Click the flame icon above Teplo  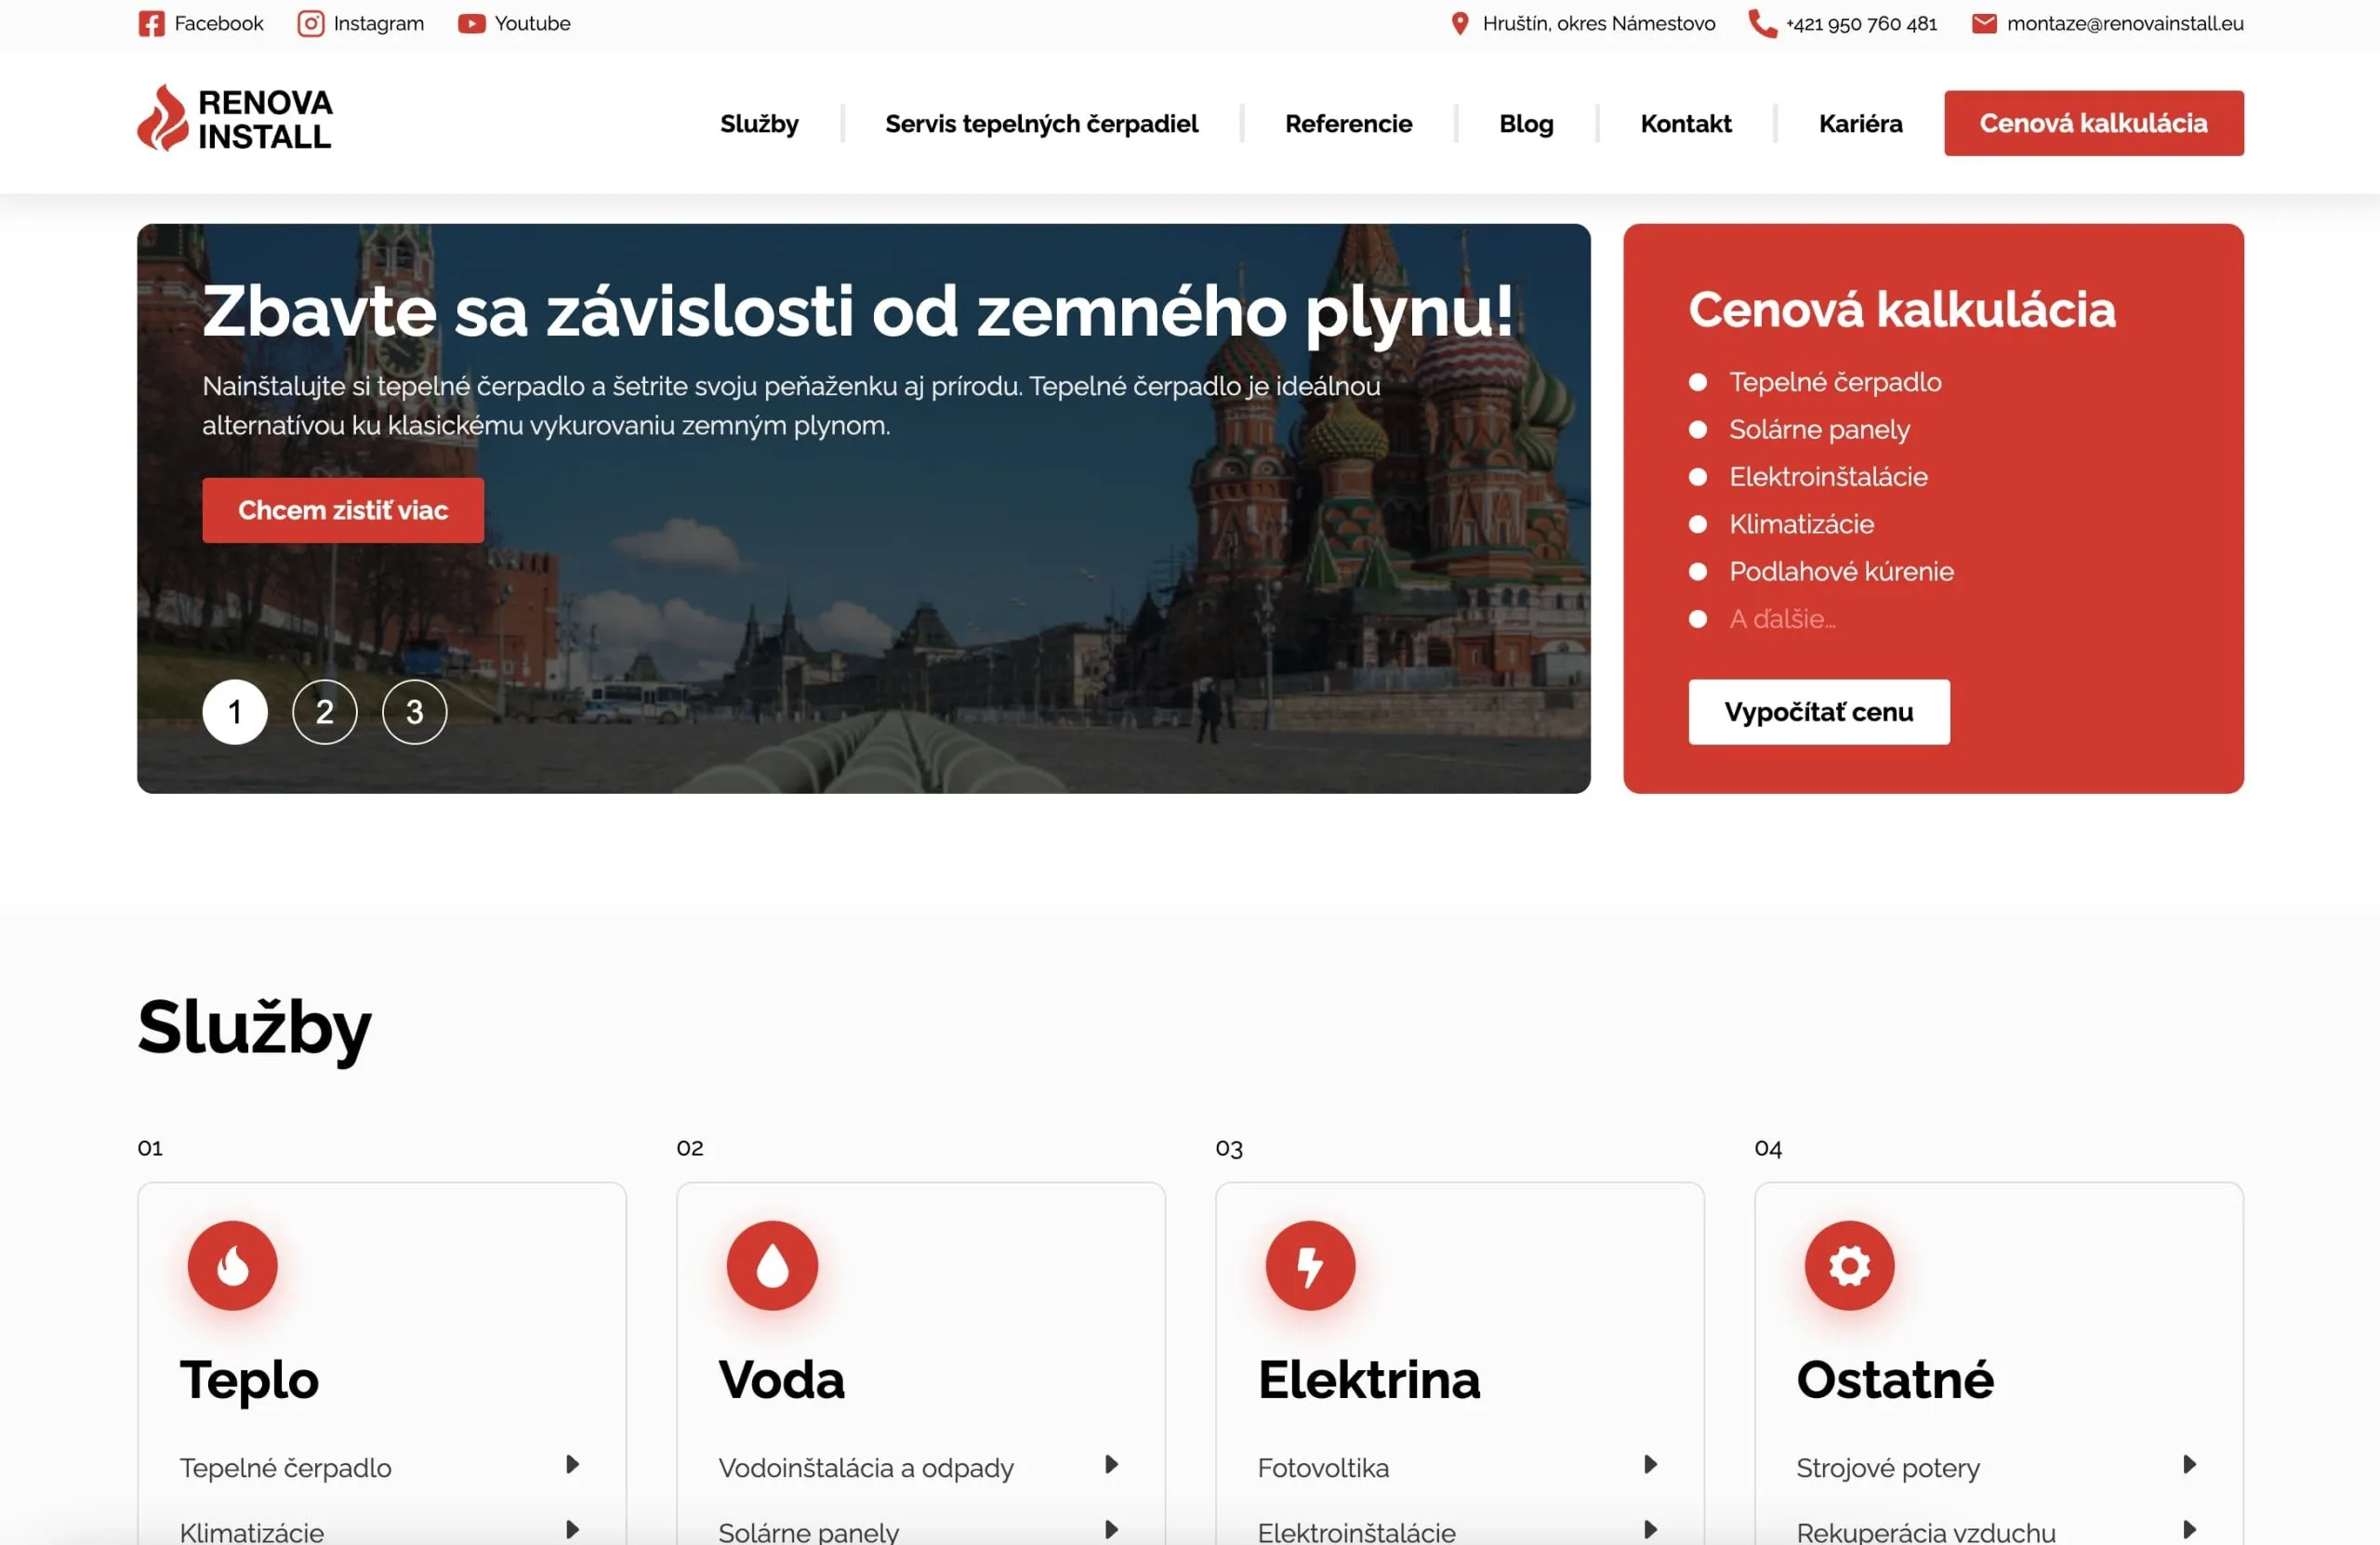(x=233, y=1265)
